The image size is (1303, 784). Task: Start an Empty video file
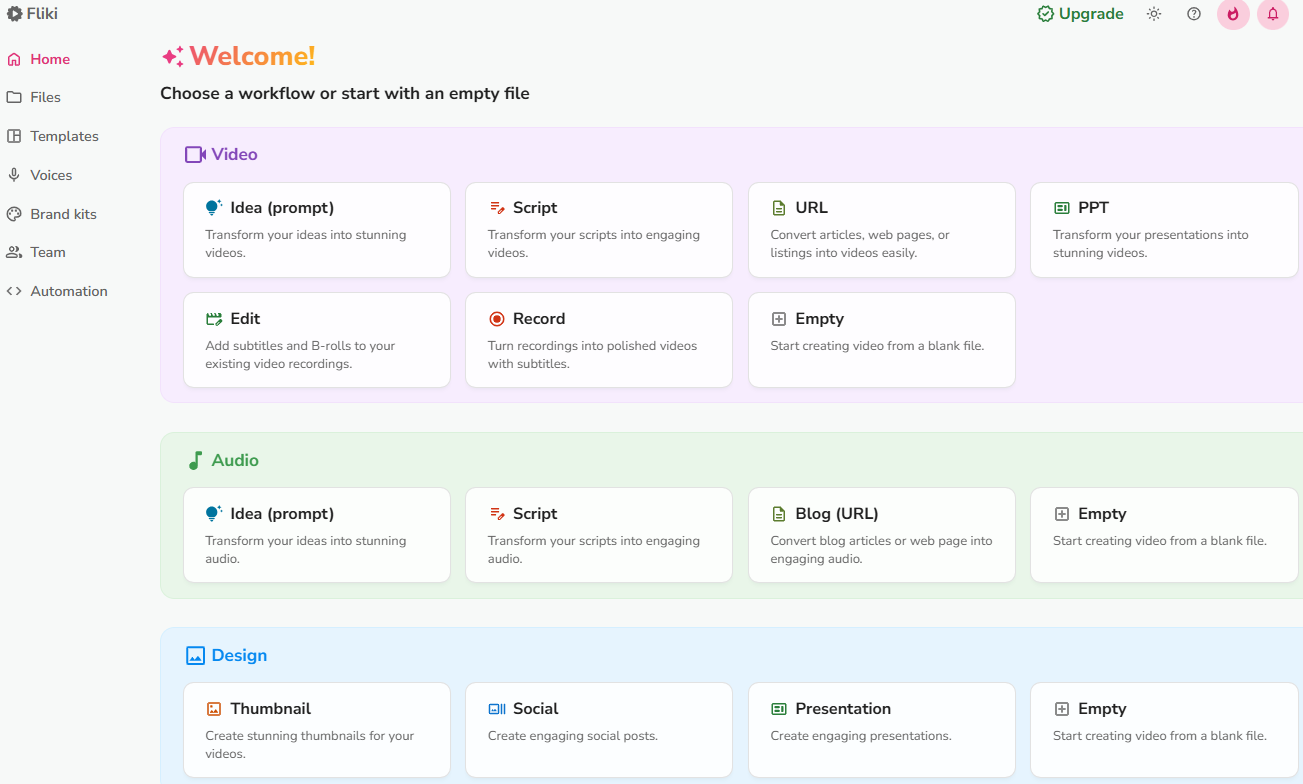(x=881, y=340)
